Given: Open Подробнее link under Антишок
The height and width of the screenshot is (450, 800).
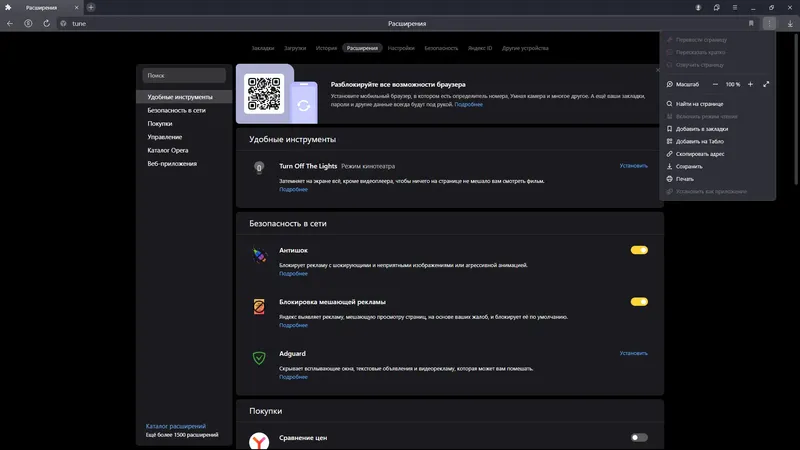Looking at the screenshot, I should (293, 273).
